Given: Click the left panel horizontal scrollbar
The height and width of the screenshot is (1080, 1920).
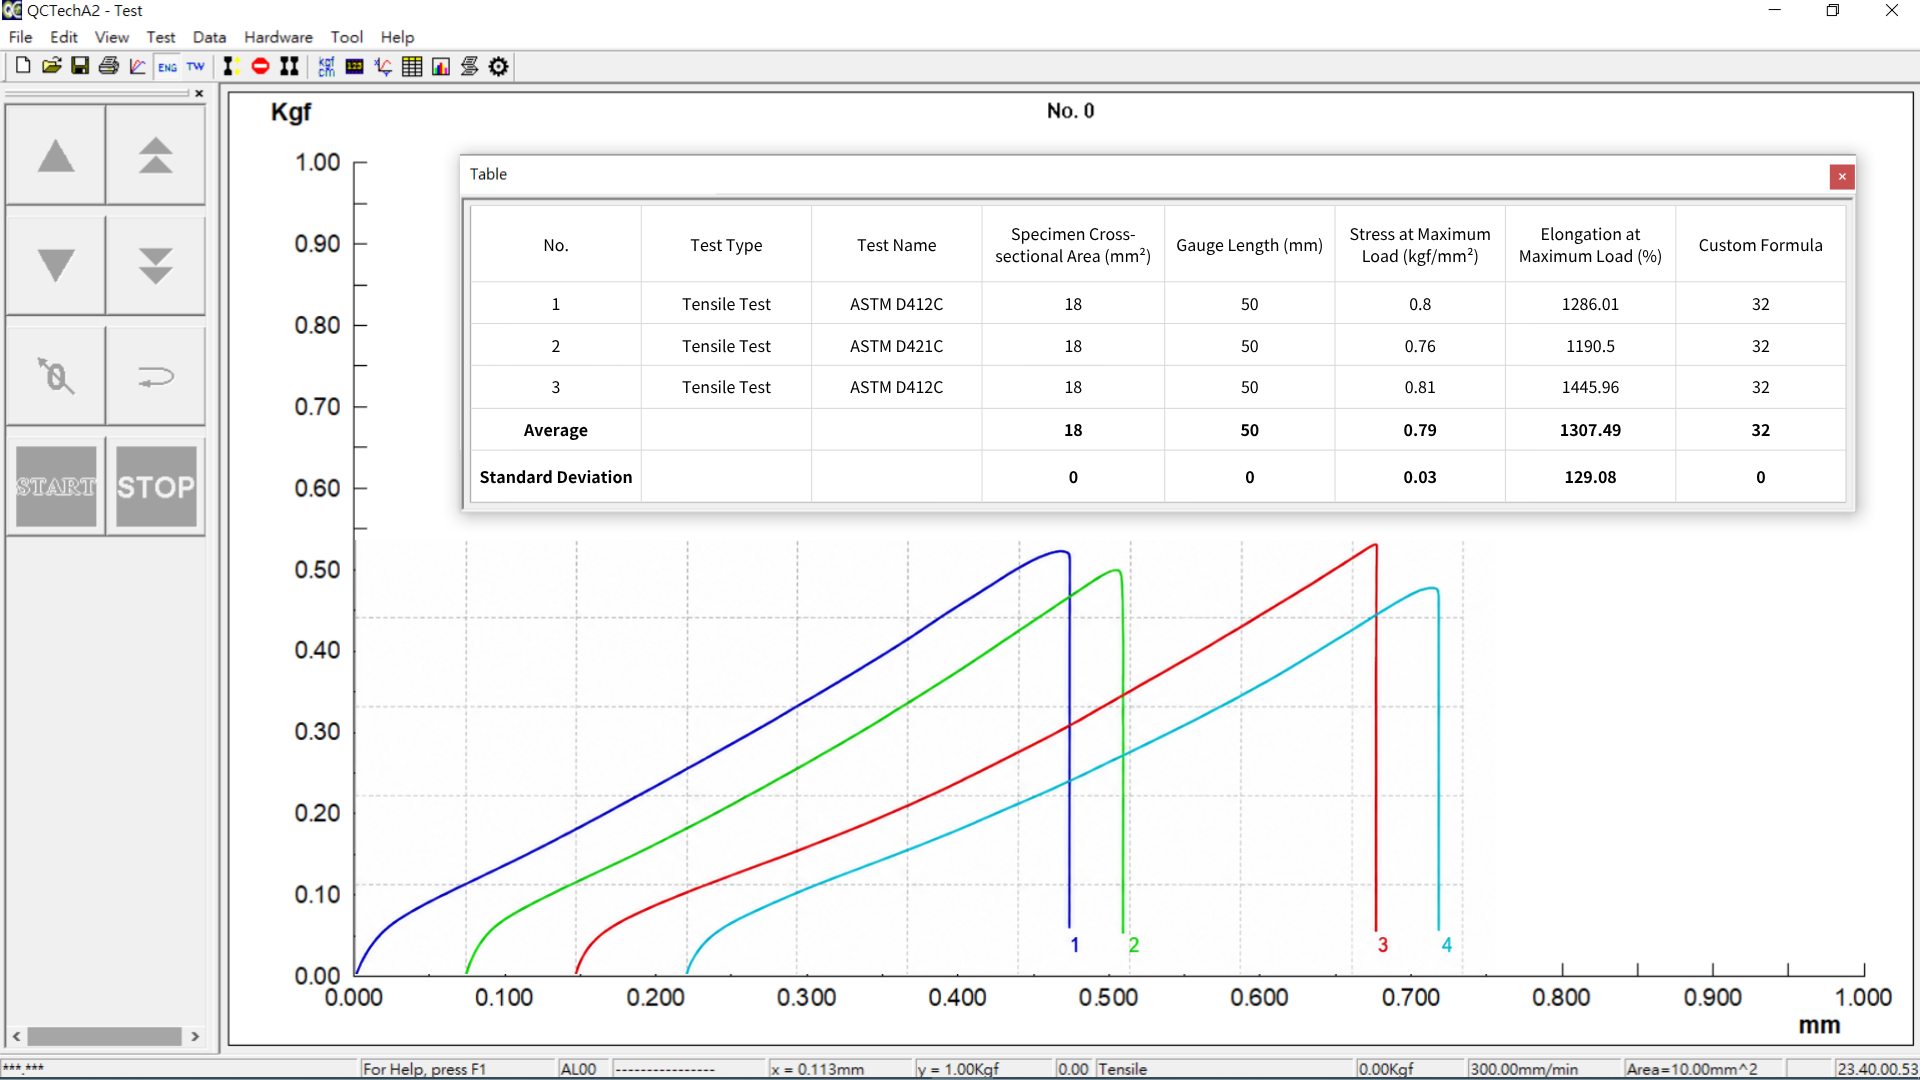Looking at the screenshot, I should [104, 1036].
